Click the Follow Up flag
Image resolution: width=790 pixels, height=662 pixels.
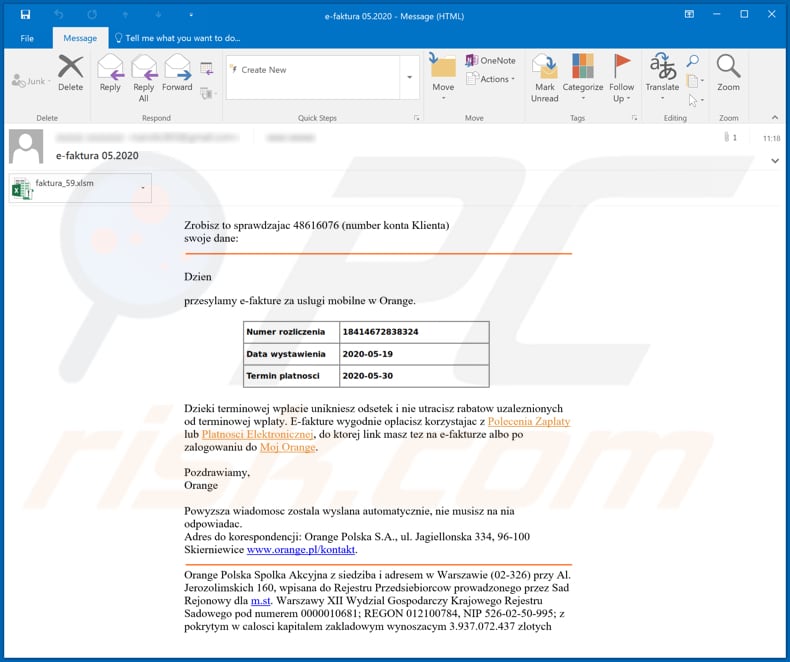click(622, 78)
